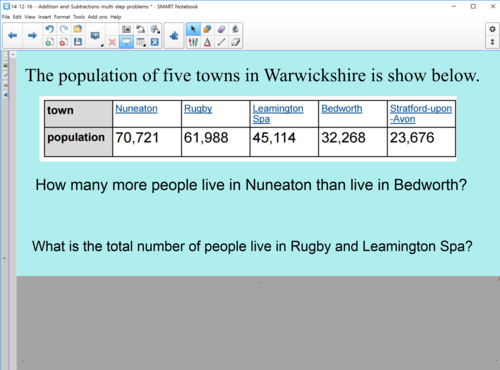Follow the Nuneaton link in the table

[x=136, y=109]
